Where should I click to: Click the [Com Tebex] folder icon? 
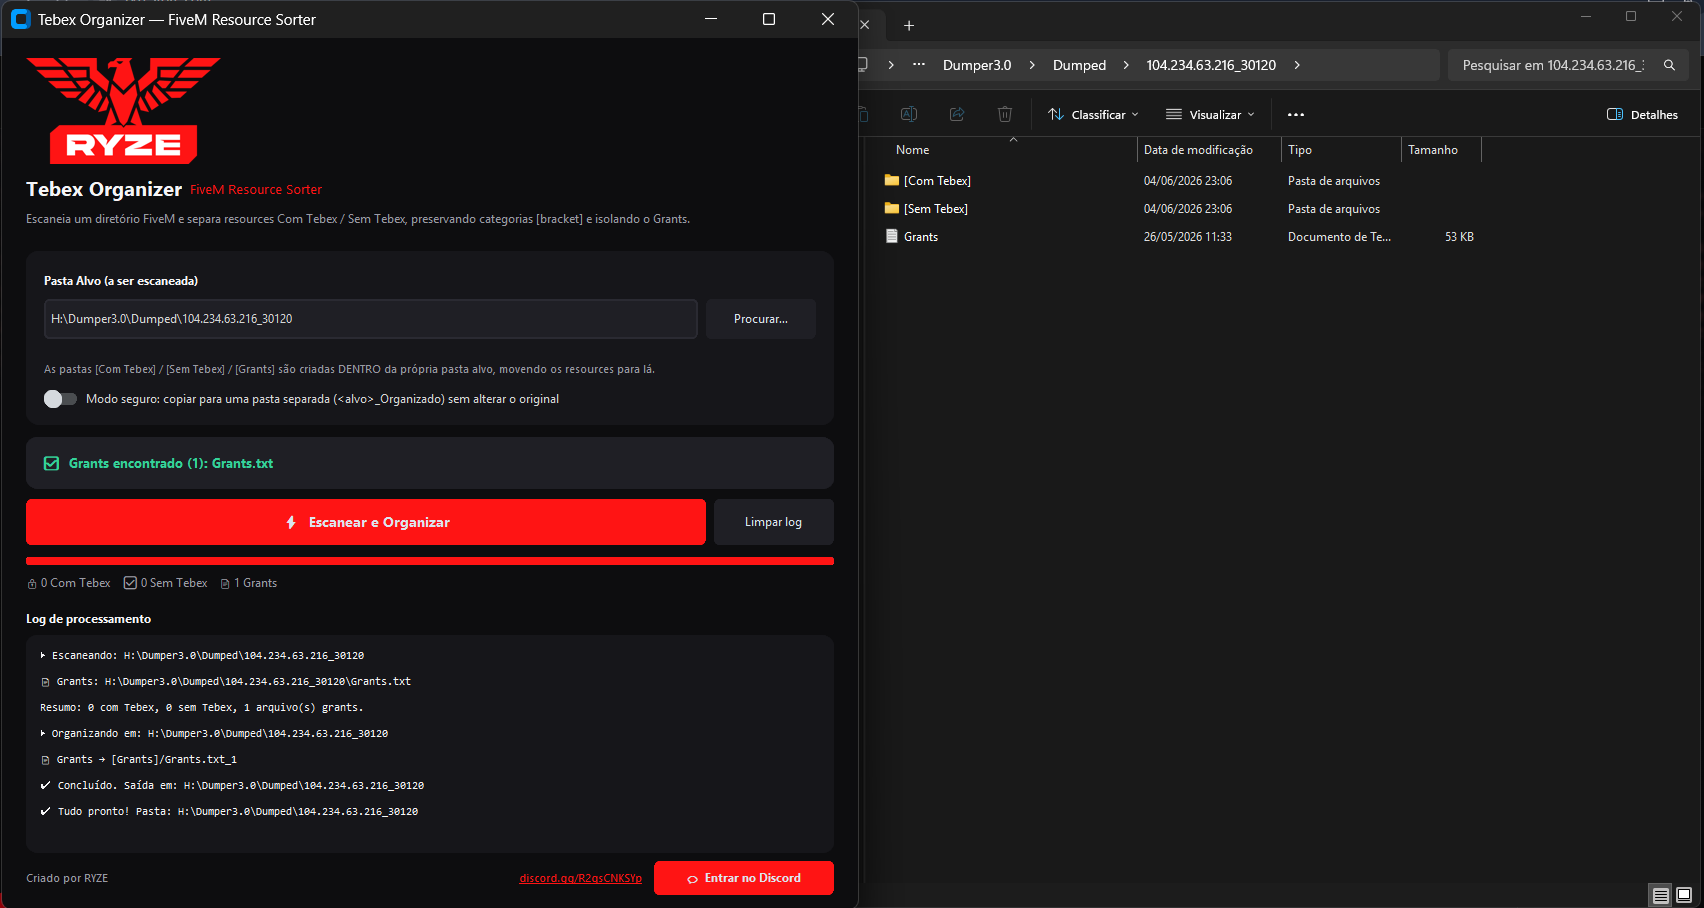pyautogui.click(x=892, y=181)
